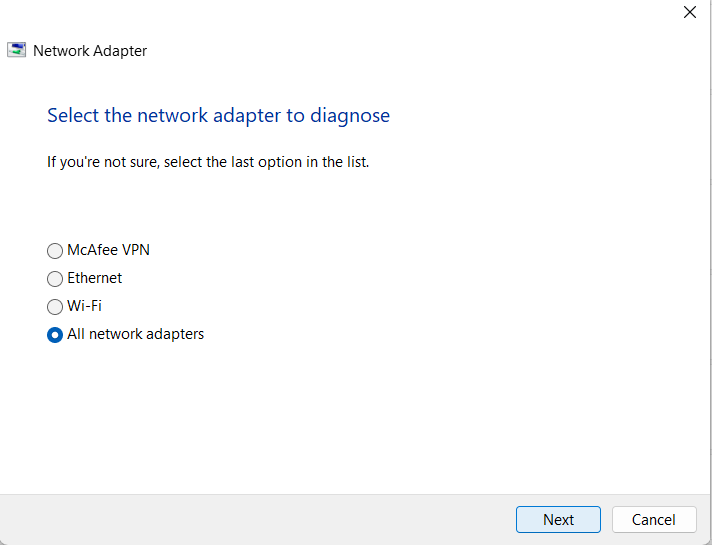Viewport: 712px width, 545px height.
Task: Click the "McAfee VPN" option label
Action: pyautogui.click(x=108, y=250)
